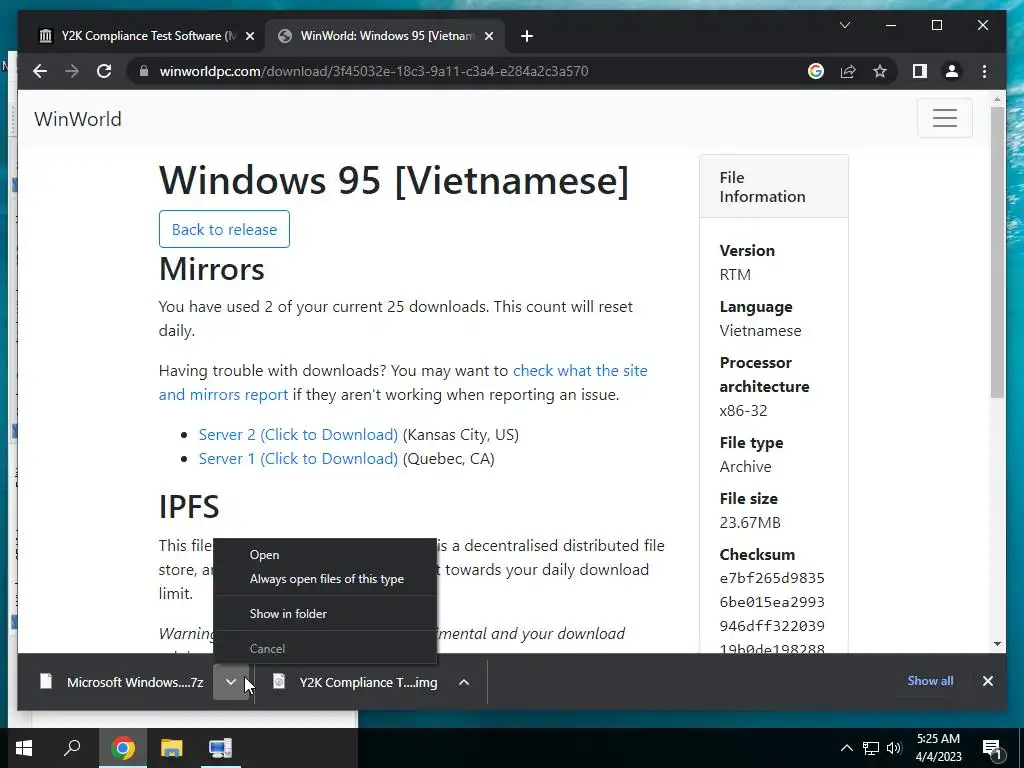
Task: Open File Explorer from taskbar
Action: tap(171, 748)
